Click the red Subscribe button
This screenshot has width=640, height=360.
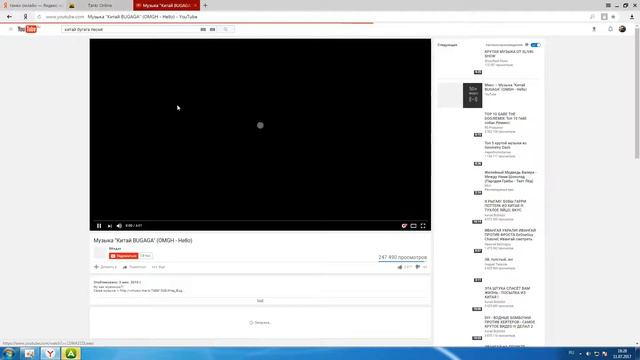pos(124,256)
